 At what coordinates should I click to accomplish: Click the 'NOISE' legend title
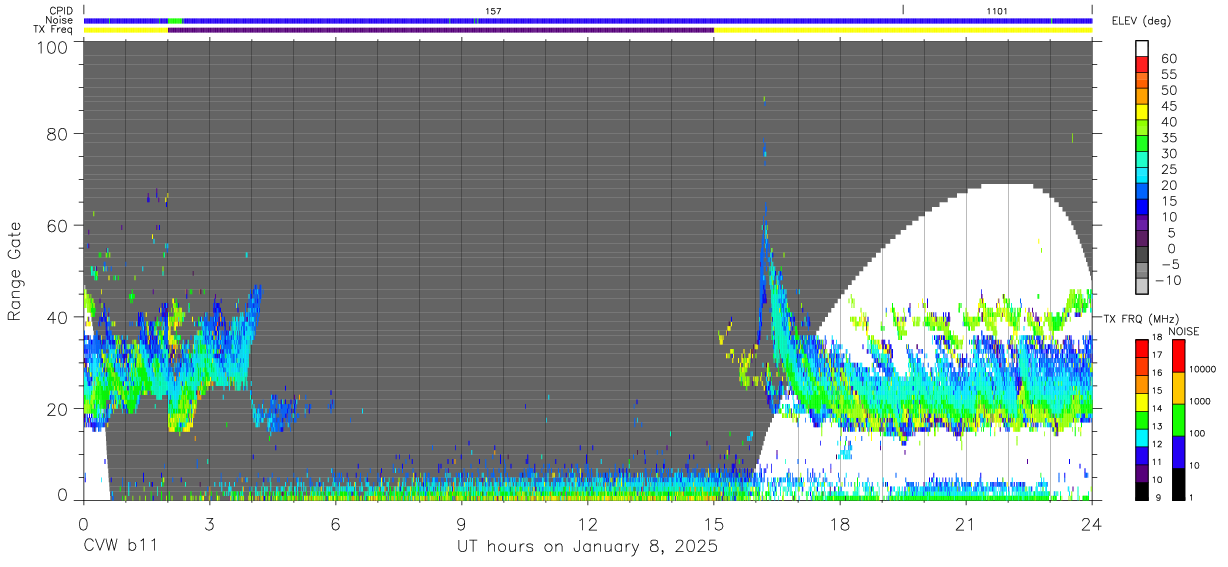(x=1184, y=331)
